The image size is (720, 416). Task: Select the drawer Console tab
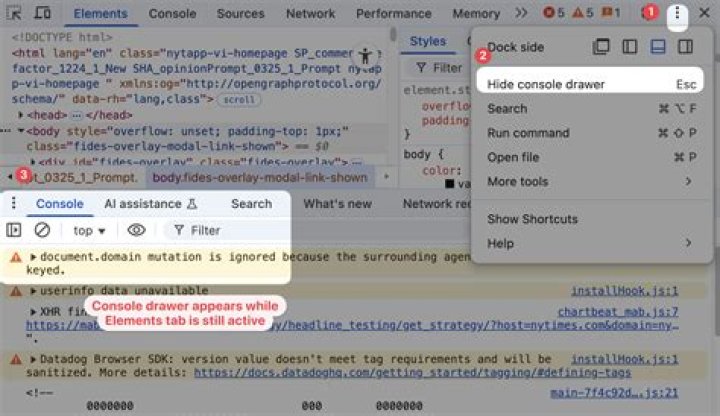click(x=60, y=204)
